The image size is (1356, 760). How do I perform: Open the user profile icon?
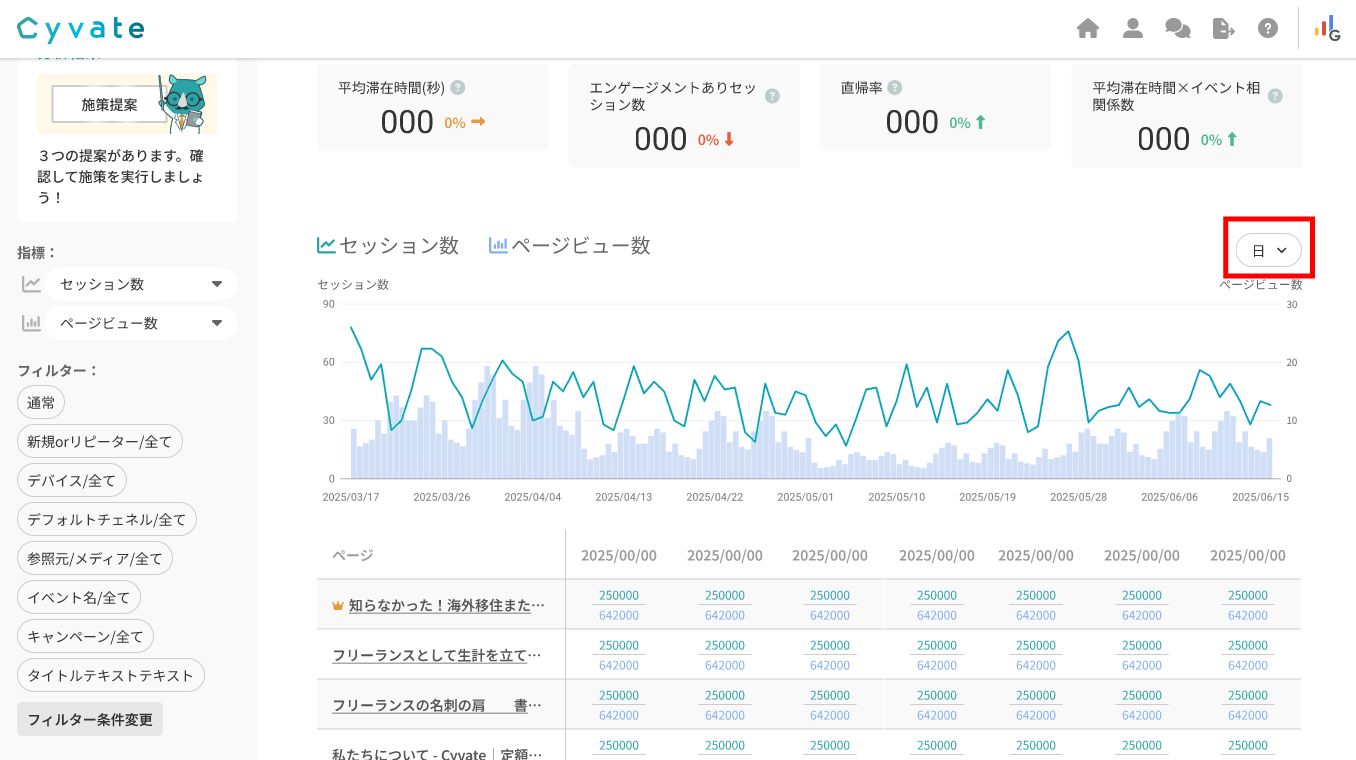[1132, 28]
